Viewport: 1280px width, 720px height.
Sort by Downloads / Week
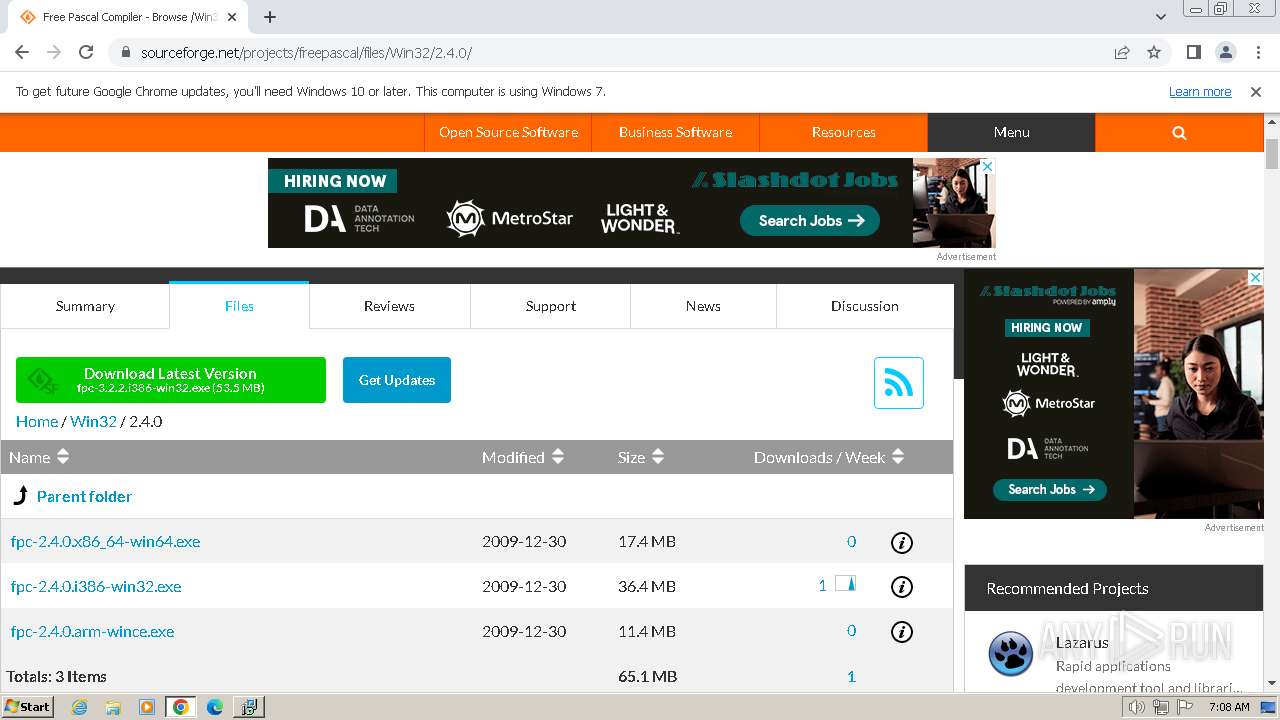829,457
